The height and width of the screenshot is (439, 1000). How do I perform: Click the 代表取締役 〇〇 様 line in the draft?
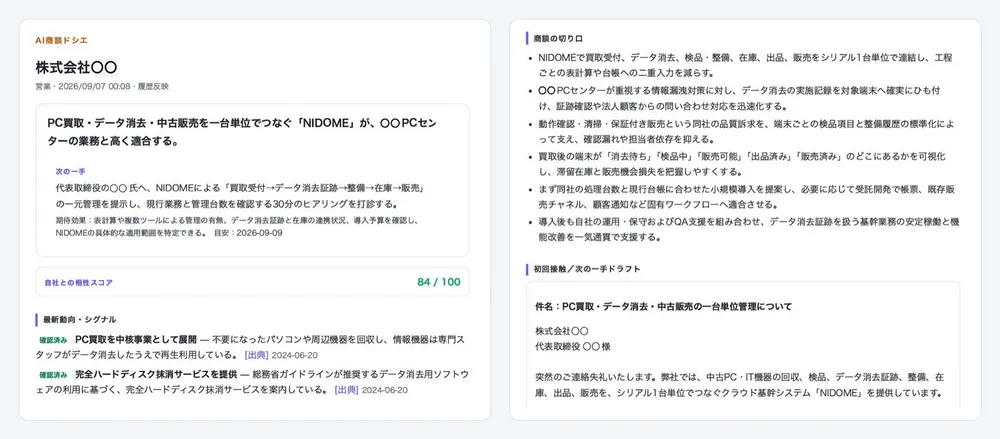(x=573, y=347)
